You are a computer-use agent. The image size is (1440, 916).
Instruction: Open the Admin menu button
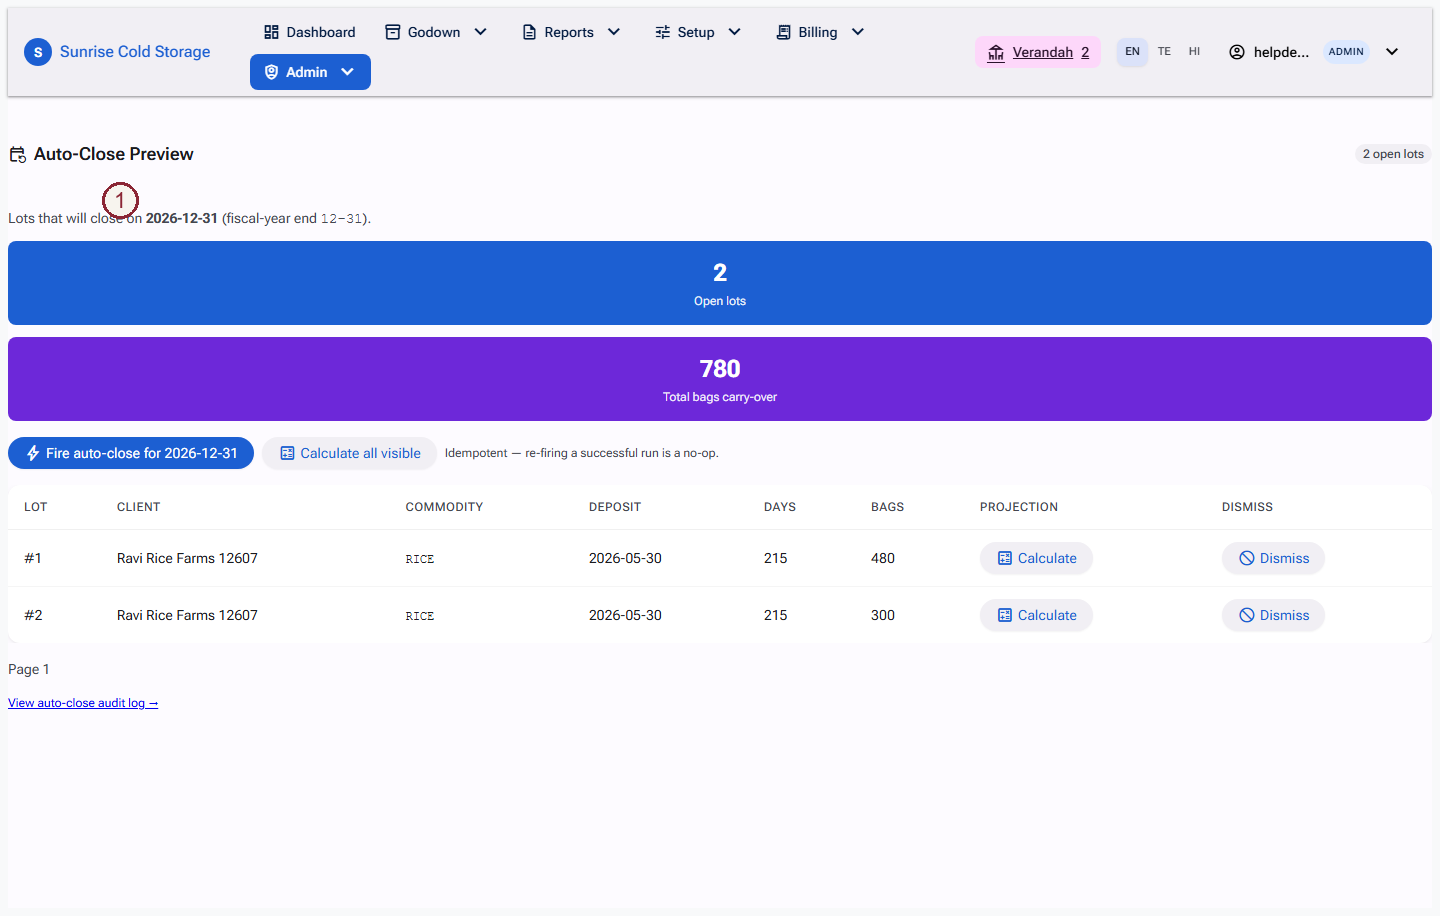(x=310, y=72)
